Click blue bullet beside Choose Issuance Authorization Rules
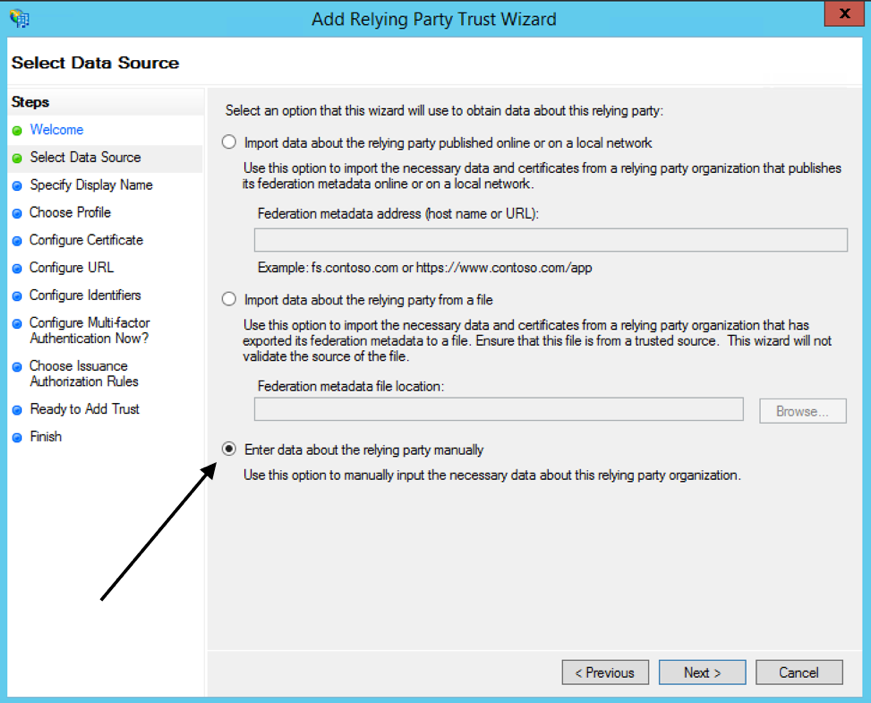 click(17, 366)
